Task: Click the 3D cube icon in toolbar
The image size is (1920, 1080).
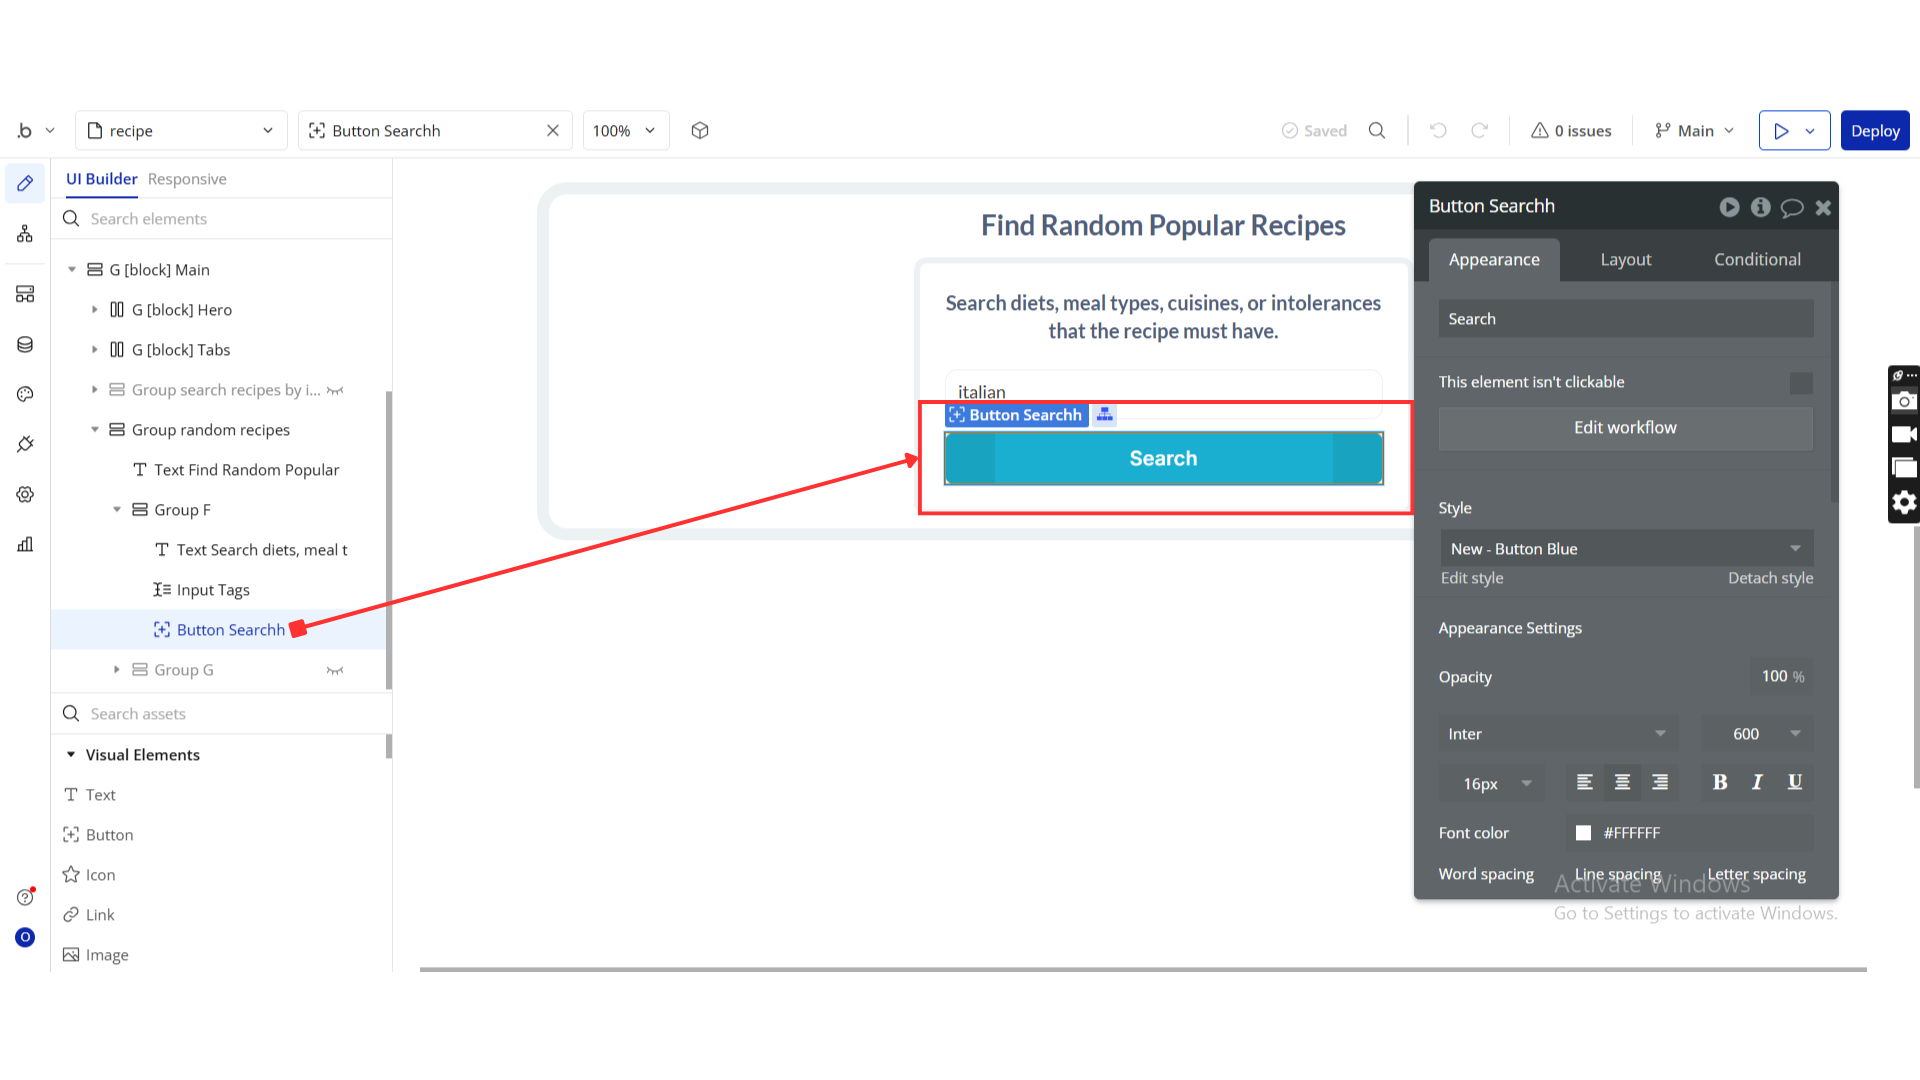Action: pyautogui.click(x=700, y=131)
